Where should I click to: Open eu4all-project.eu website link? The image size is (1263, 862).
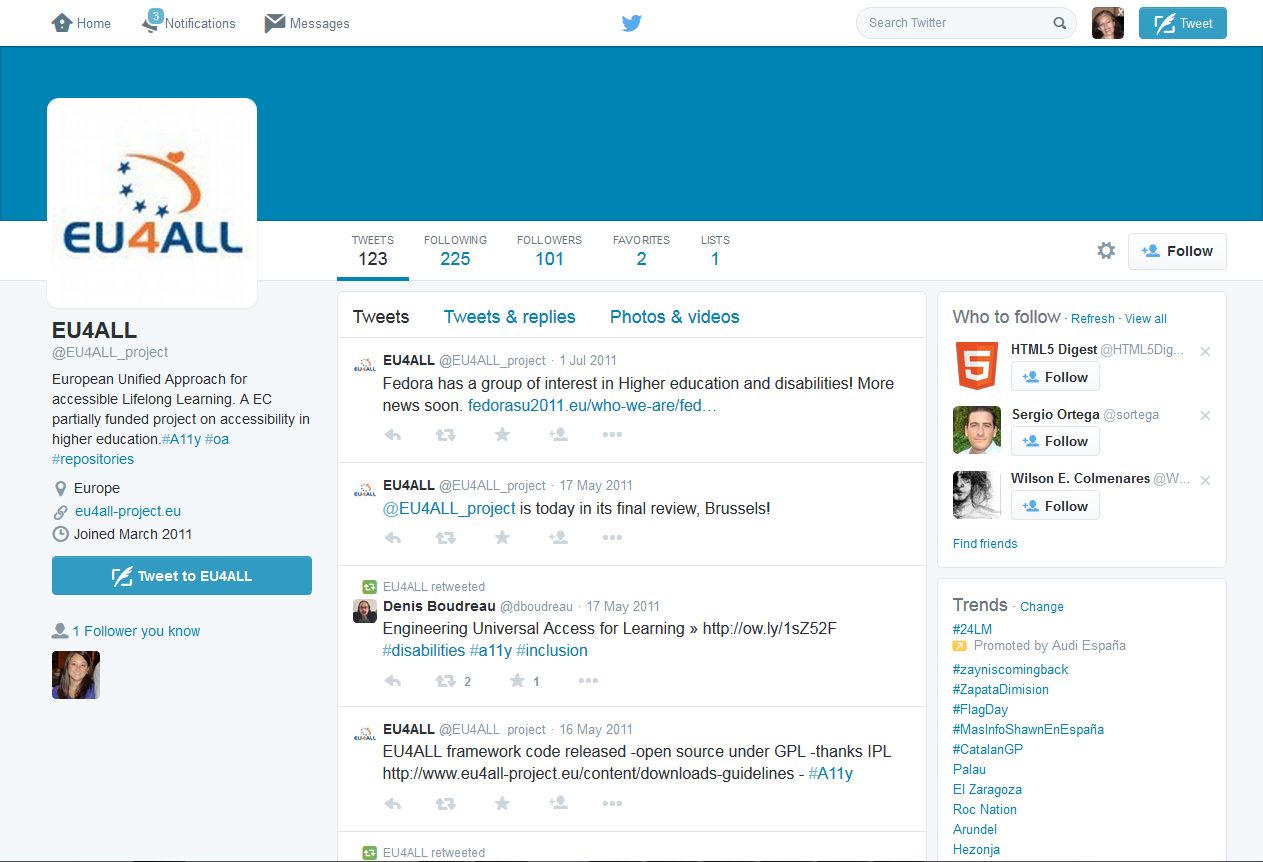(128, 511)
